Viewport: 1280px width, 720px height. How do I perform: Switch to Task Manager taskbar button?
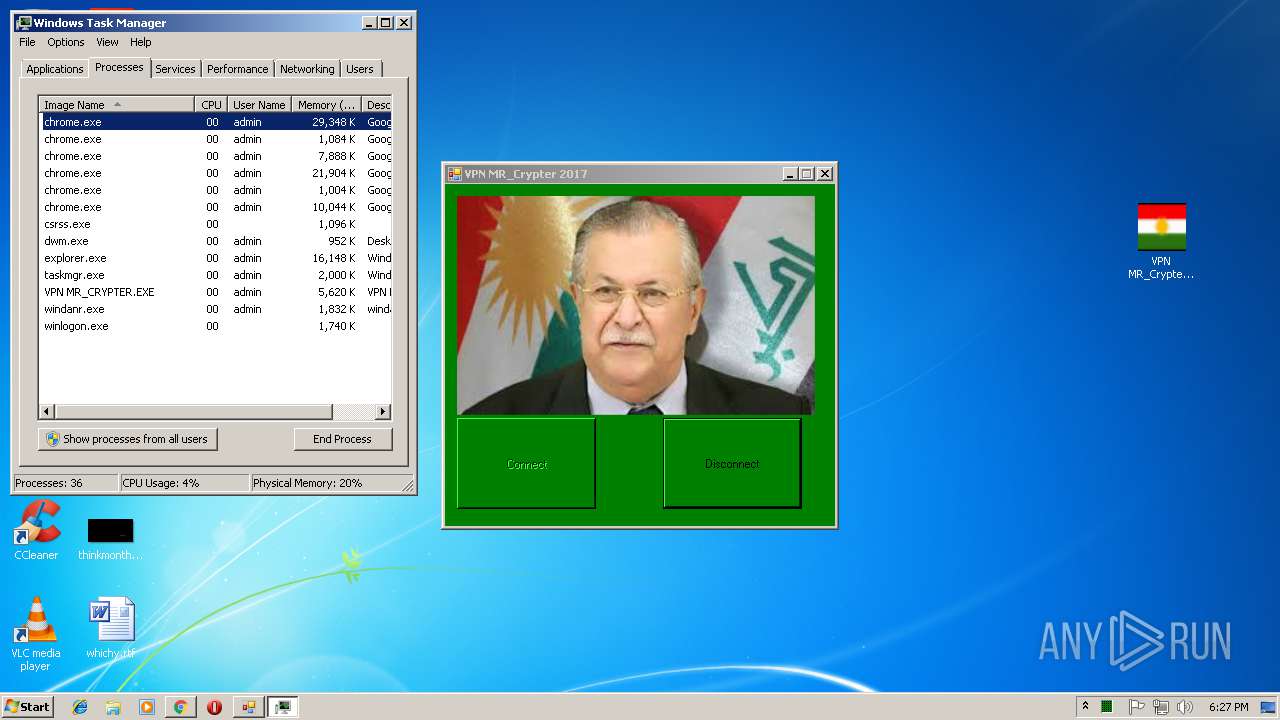(283, 707)
